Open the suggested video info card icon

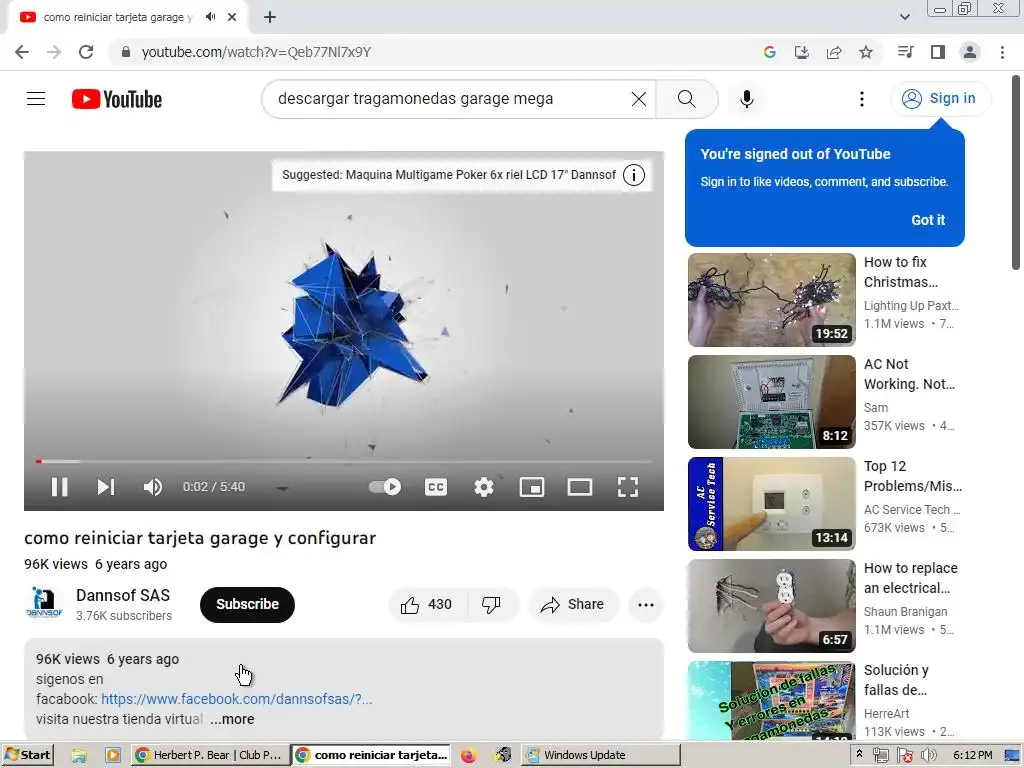633,175
